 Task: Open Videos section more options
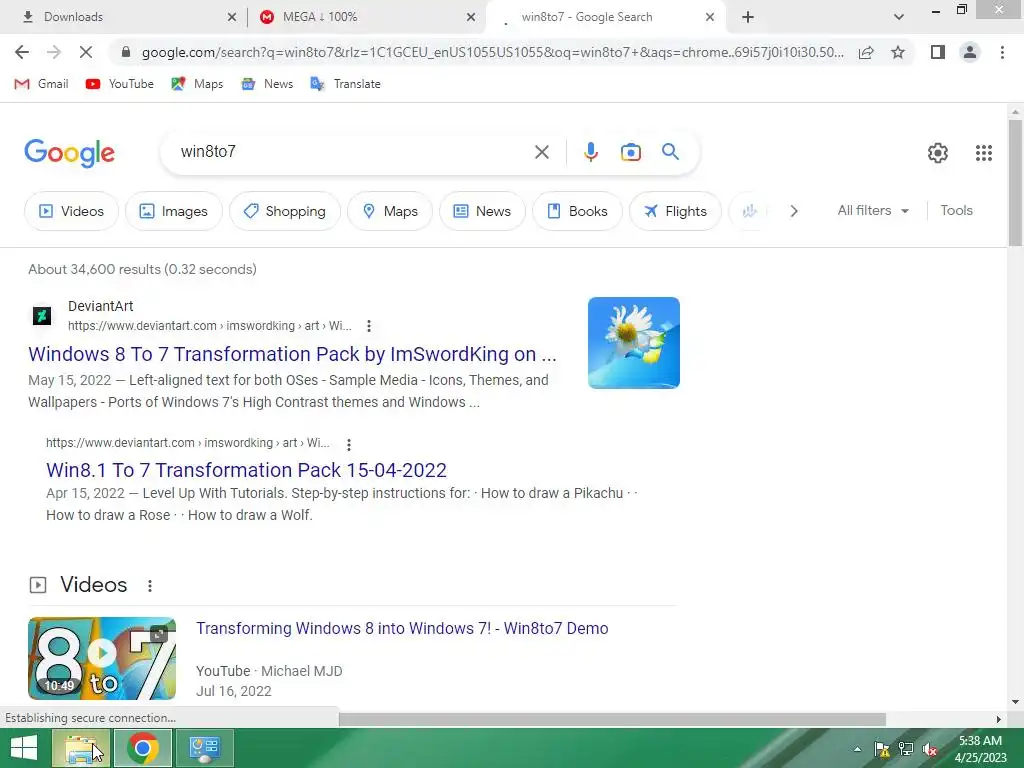coord(150,586)
